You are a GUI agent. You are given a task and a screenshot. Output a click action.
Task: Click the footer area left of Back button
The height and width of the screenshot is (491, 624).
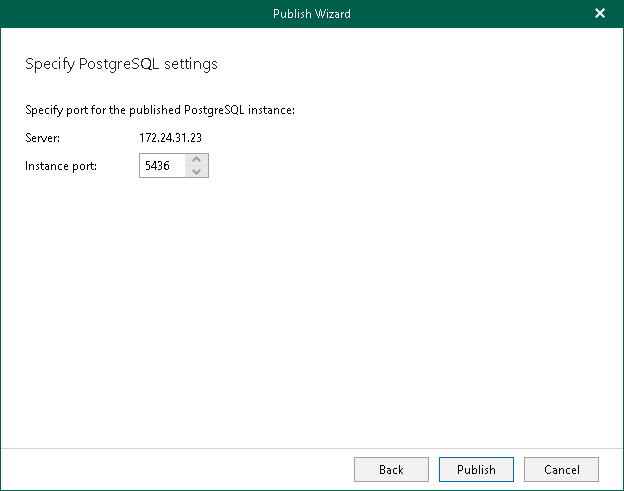[x=180, y=469]
